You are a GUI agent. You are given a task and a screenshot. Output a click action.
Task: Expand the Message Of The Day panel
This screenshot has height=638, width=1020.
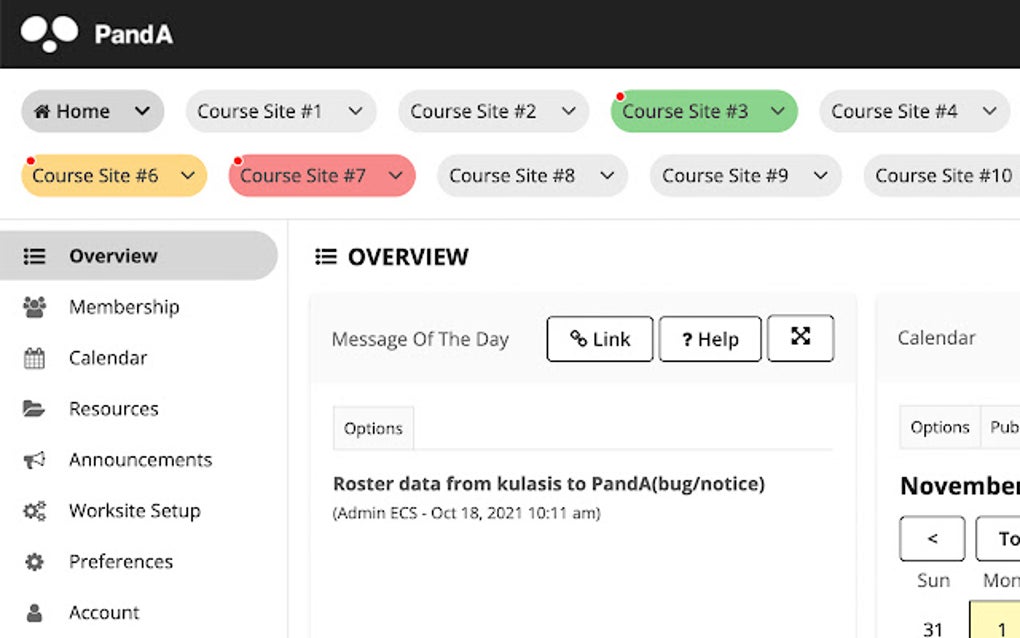[800, 338]
